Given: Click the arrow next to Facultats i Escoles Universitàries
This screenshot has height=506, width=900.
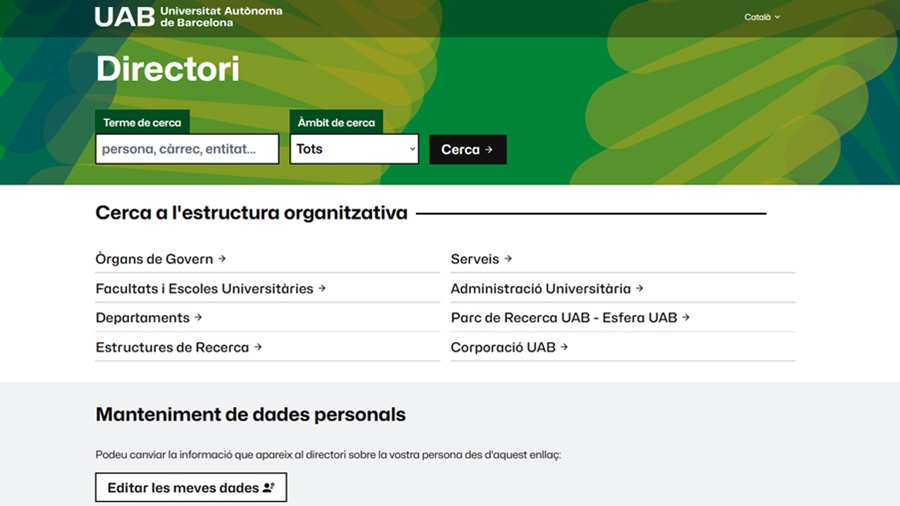Looking at the screenshot, I should pos(321,288).
